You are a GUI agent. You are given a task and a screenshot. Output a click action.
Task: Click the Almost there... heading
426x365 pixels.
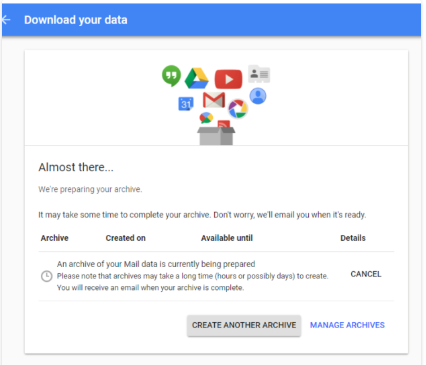pyautogui.click(x=76, y=167)
